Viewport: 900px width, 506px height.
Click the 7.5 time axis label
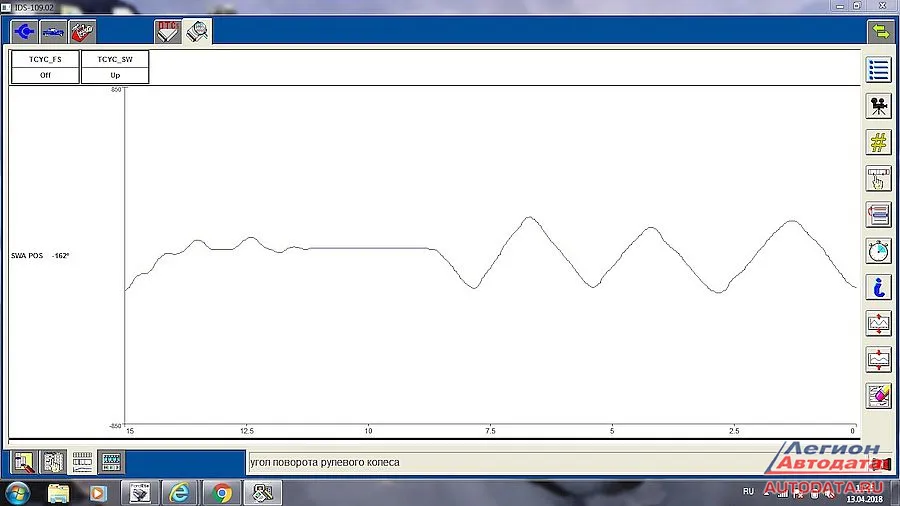point(490,431)
